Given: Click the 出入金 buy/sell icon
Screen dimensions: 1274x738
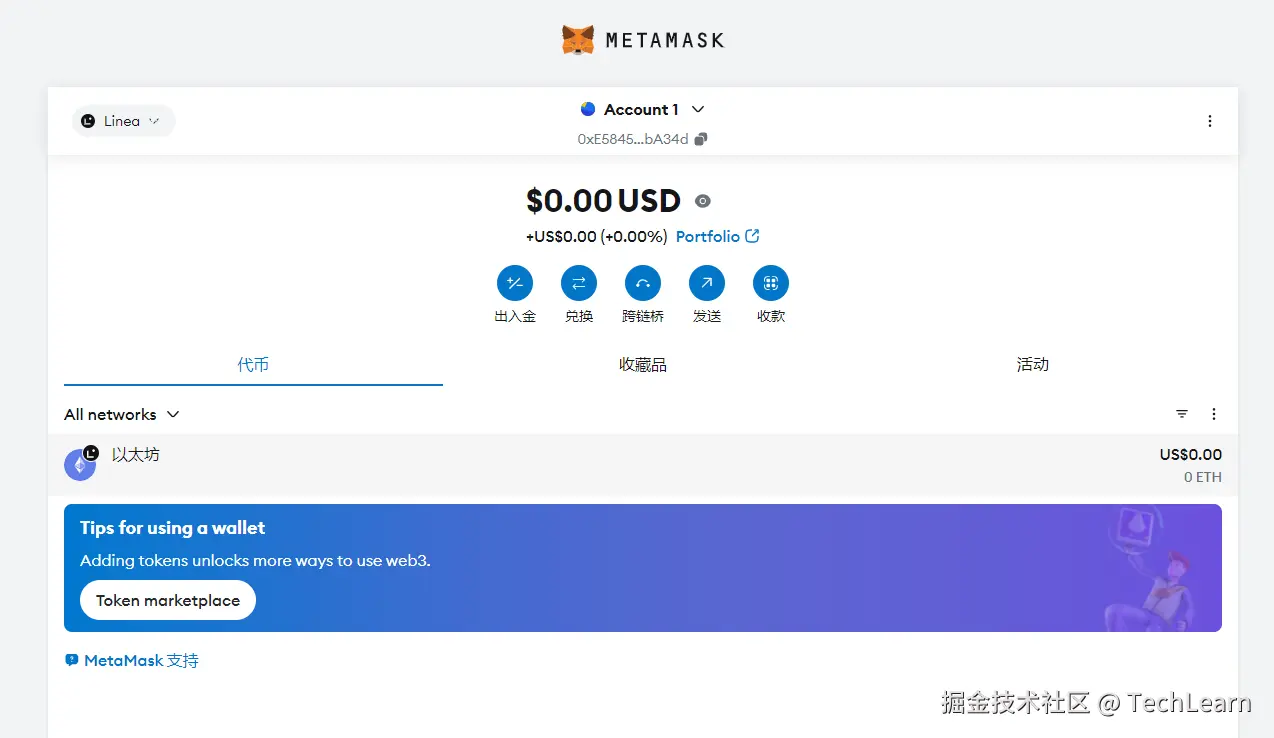Looking at the screenshot, I should (515, 283).
